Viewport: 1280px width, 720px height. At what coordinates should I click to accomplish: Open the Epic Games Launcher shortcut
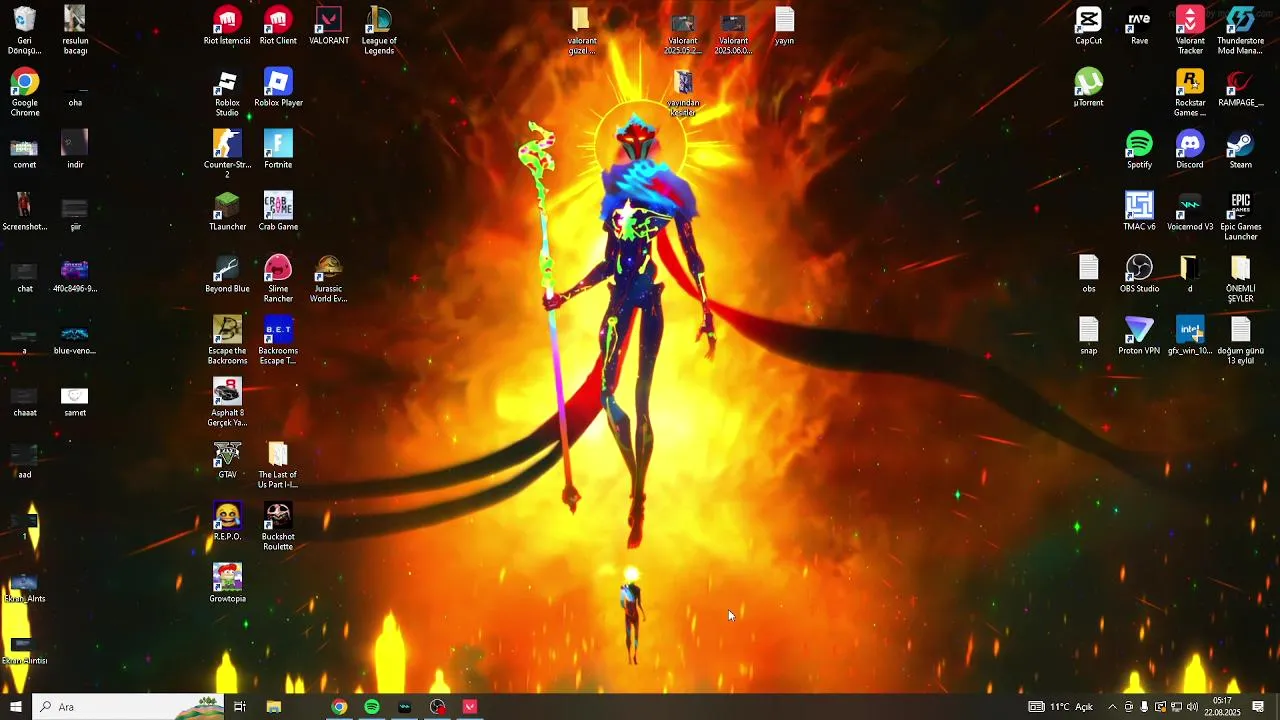point(1240,217)
